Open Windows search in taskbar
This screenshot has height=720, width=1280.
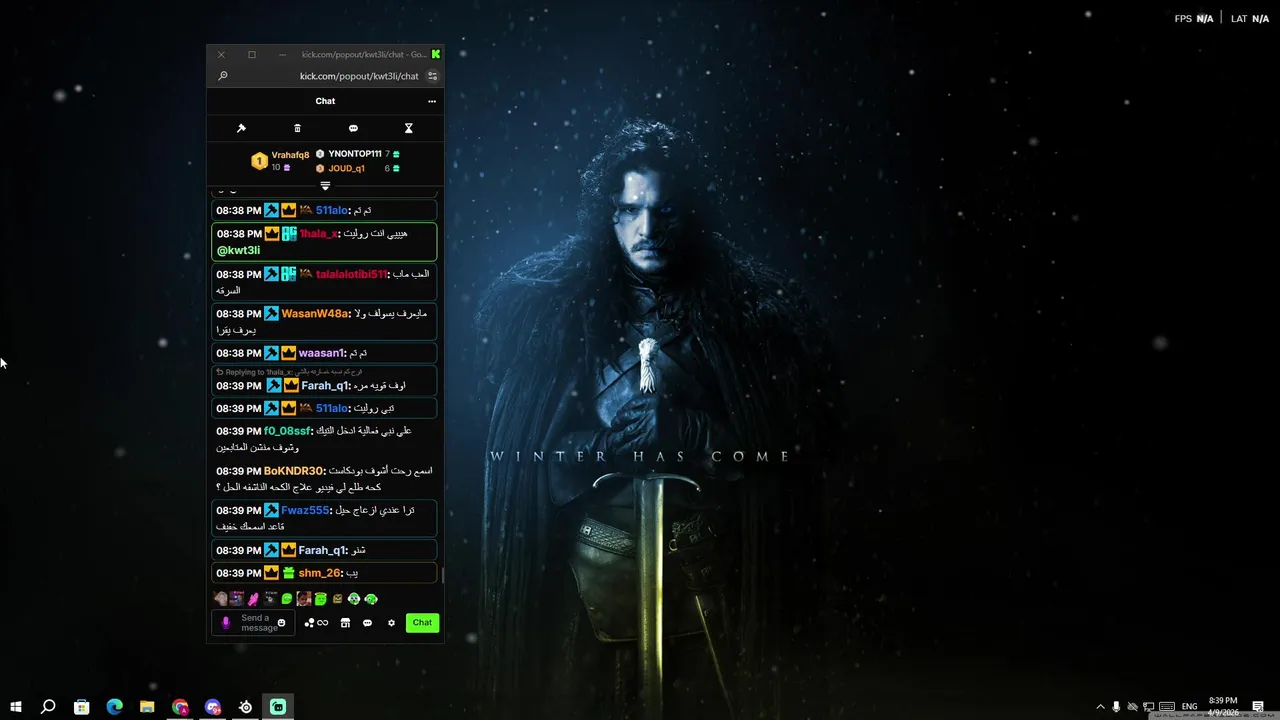(48, 707)
